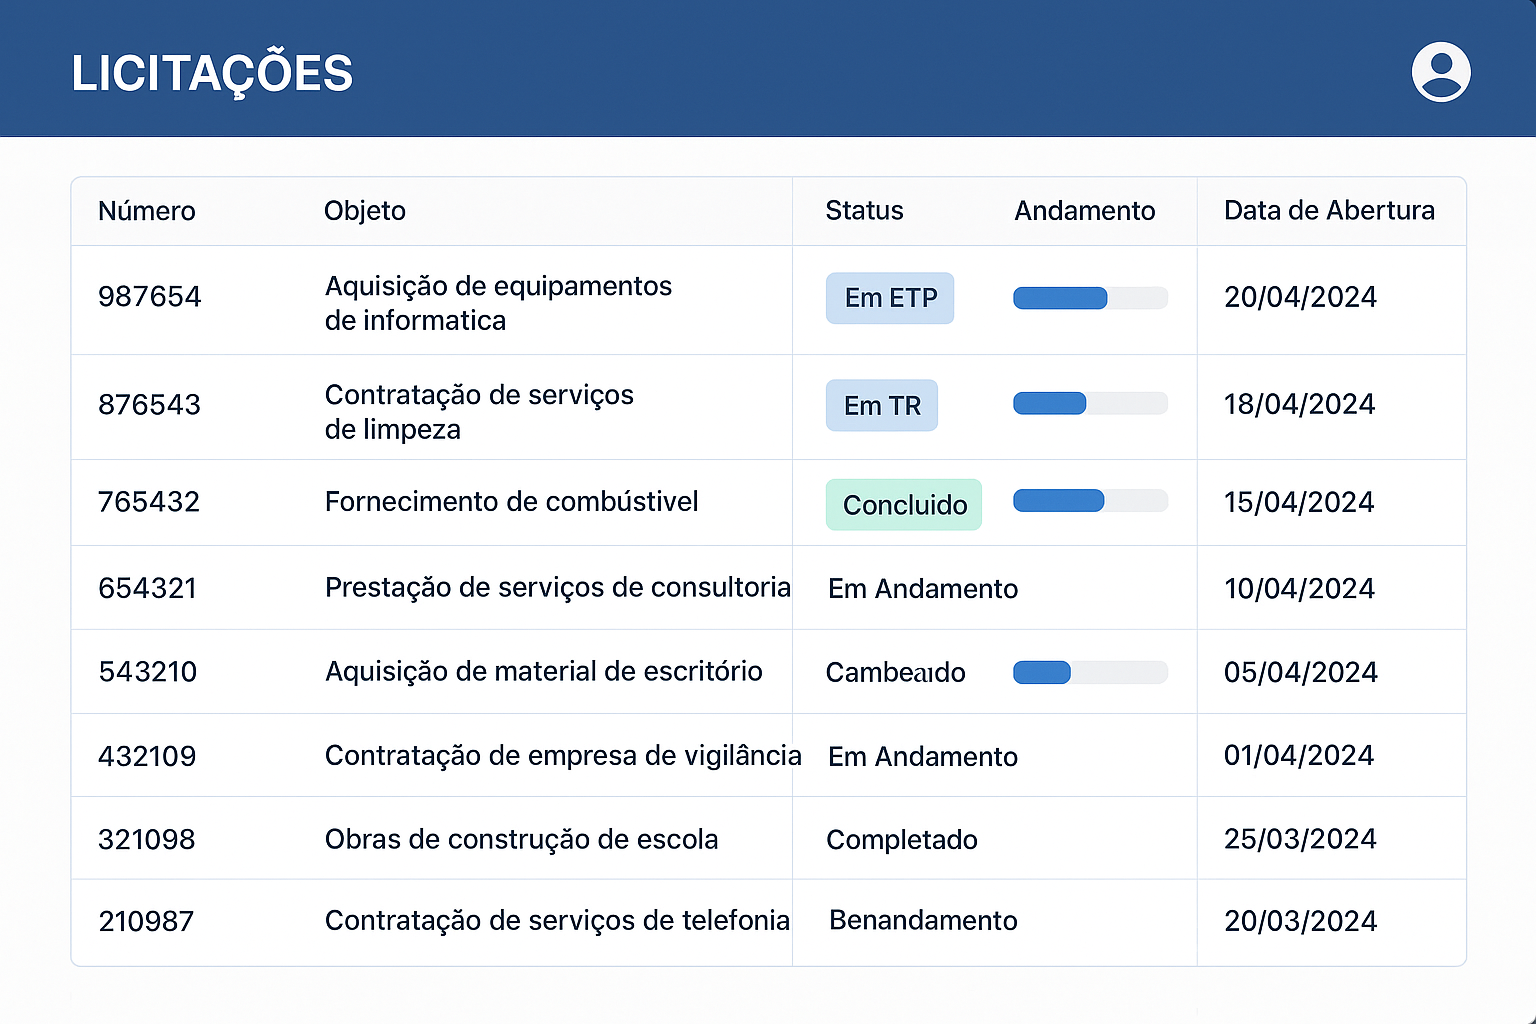1536x1024 pixels.
Task: Click the Andamento column header
Action: (x=1085, y=211)
